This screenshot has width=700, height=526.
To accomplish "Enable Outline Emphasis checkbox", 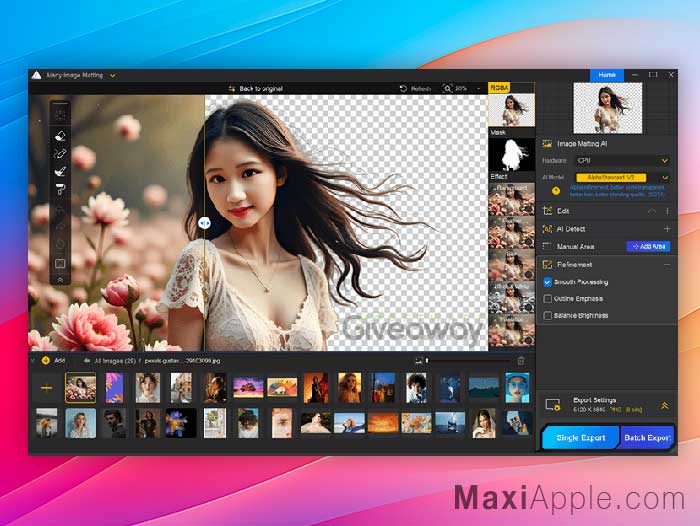I will (x=547, y=299).
